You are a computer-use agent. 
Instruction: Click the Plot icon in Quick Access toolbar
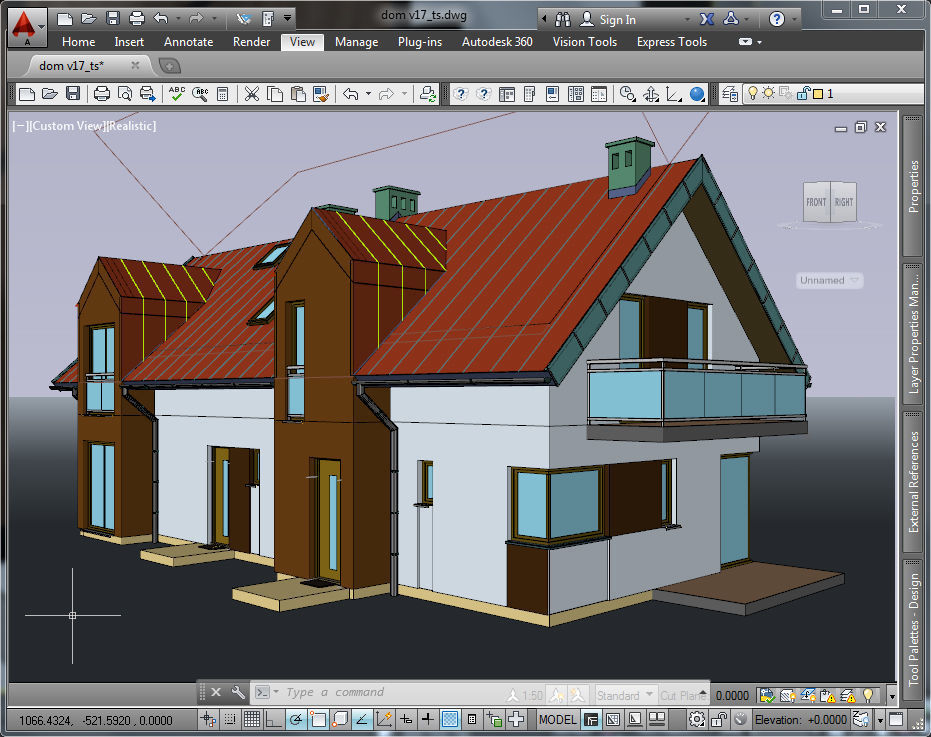(x=104, y=93)
